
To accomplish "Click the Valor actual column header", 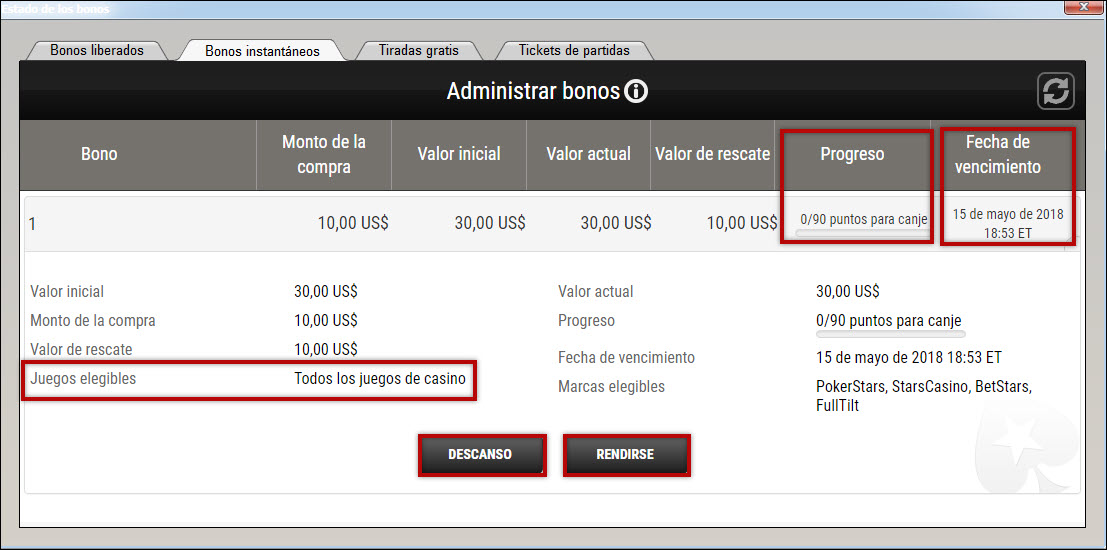I will pos(589,154).
